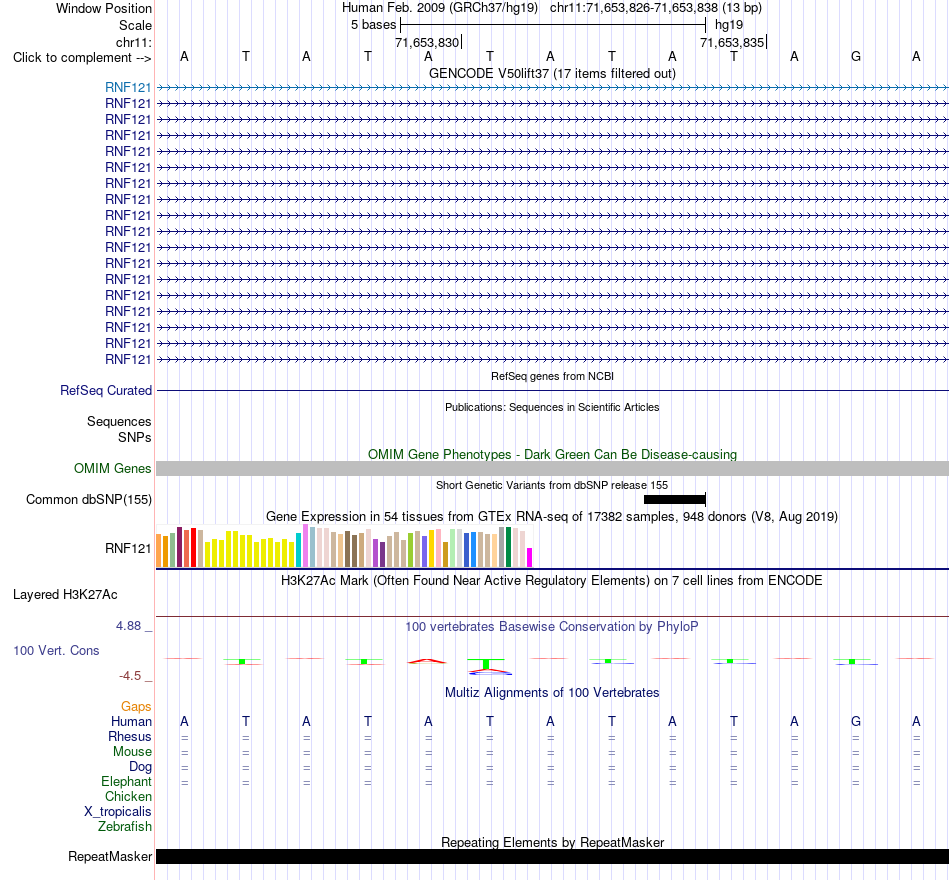
Task: Click the 71,653,835 position marker
Action: tap(732, 42)
